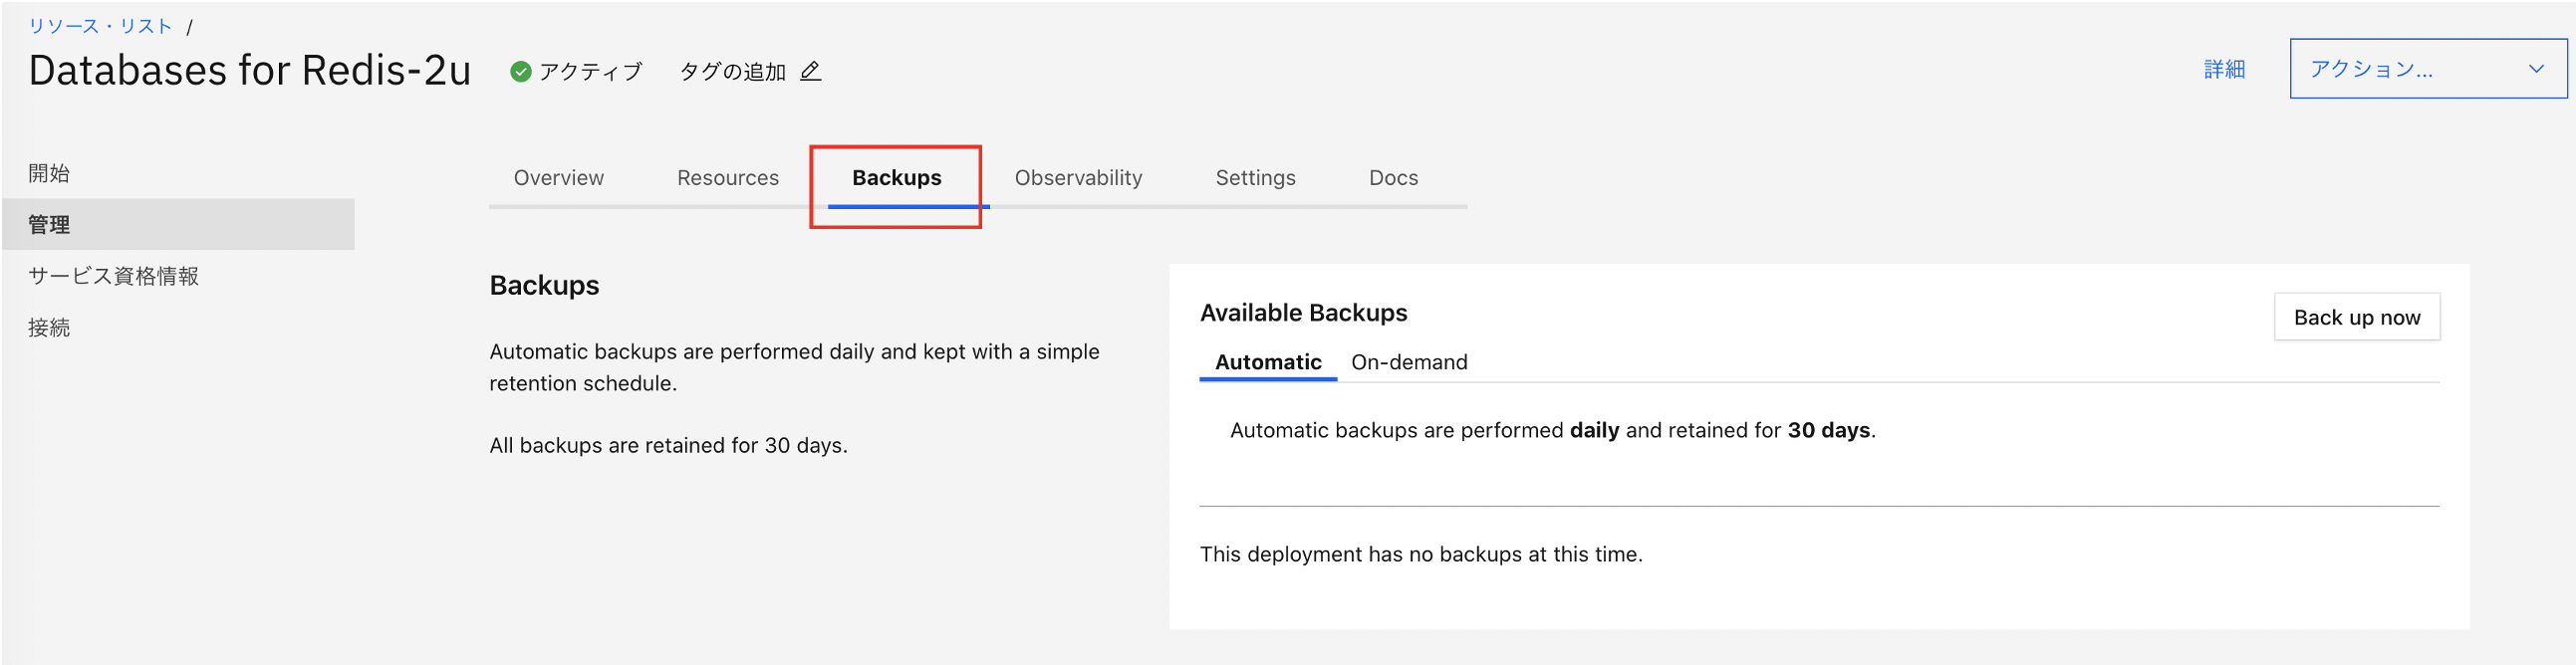Select 管理 in the left sidebar
This screenshot has width=2576, height=665.
49,224
